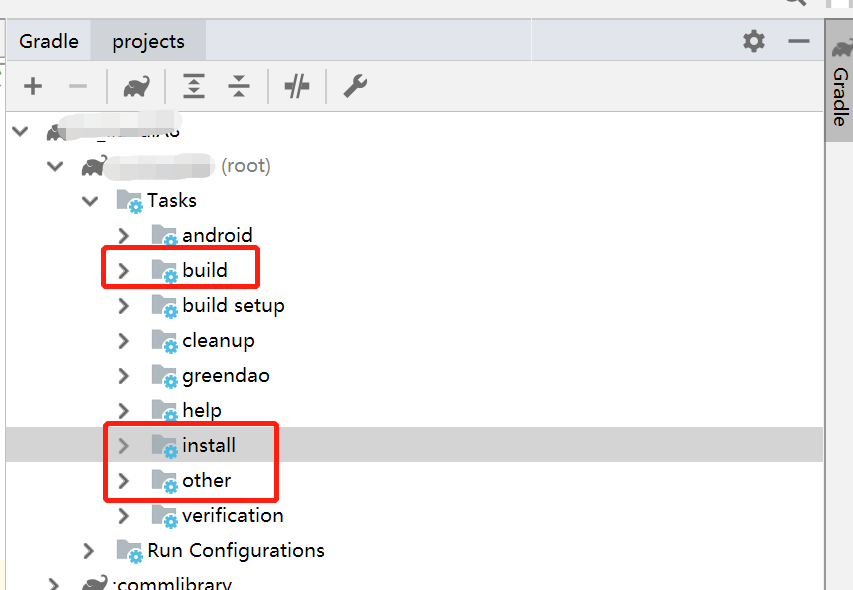Collapse the top-level project node

pos(20,131)
